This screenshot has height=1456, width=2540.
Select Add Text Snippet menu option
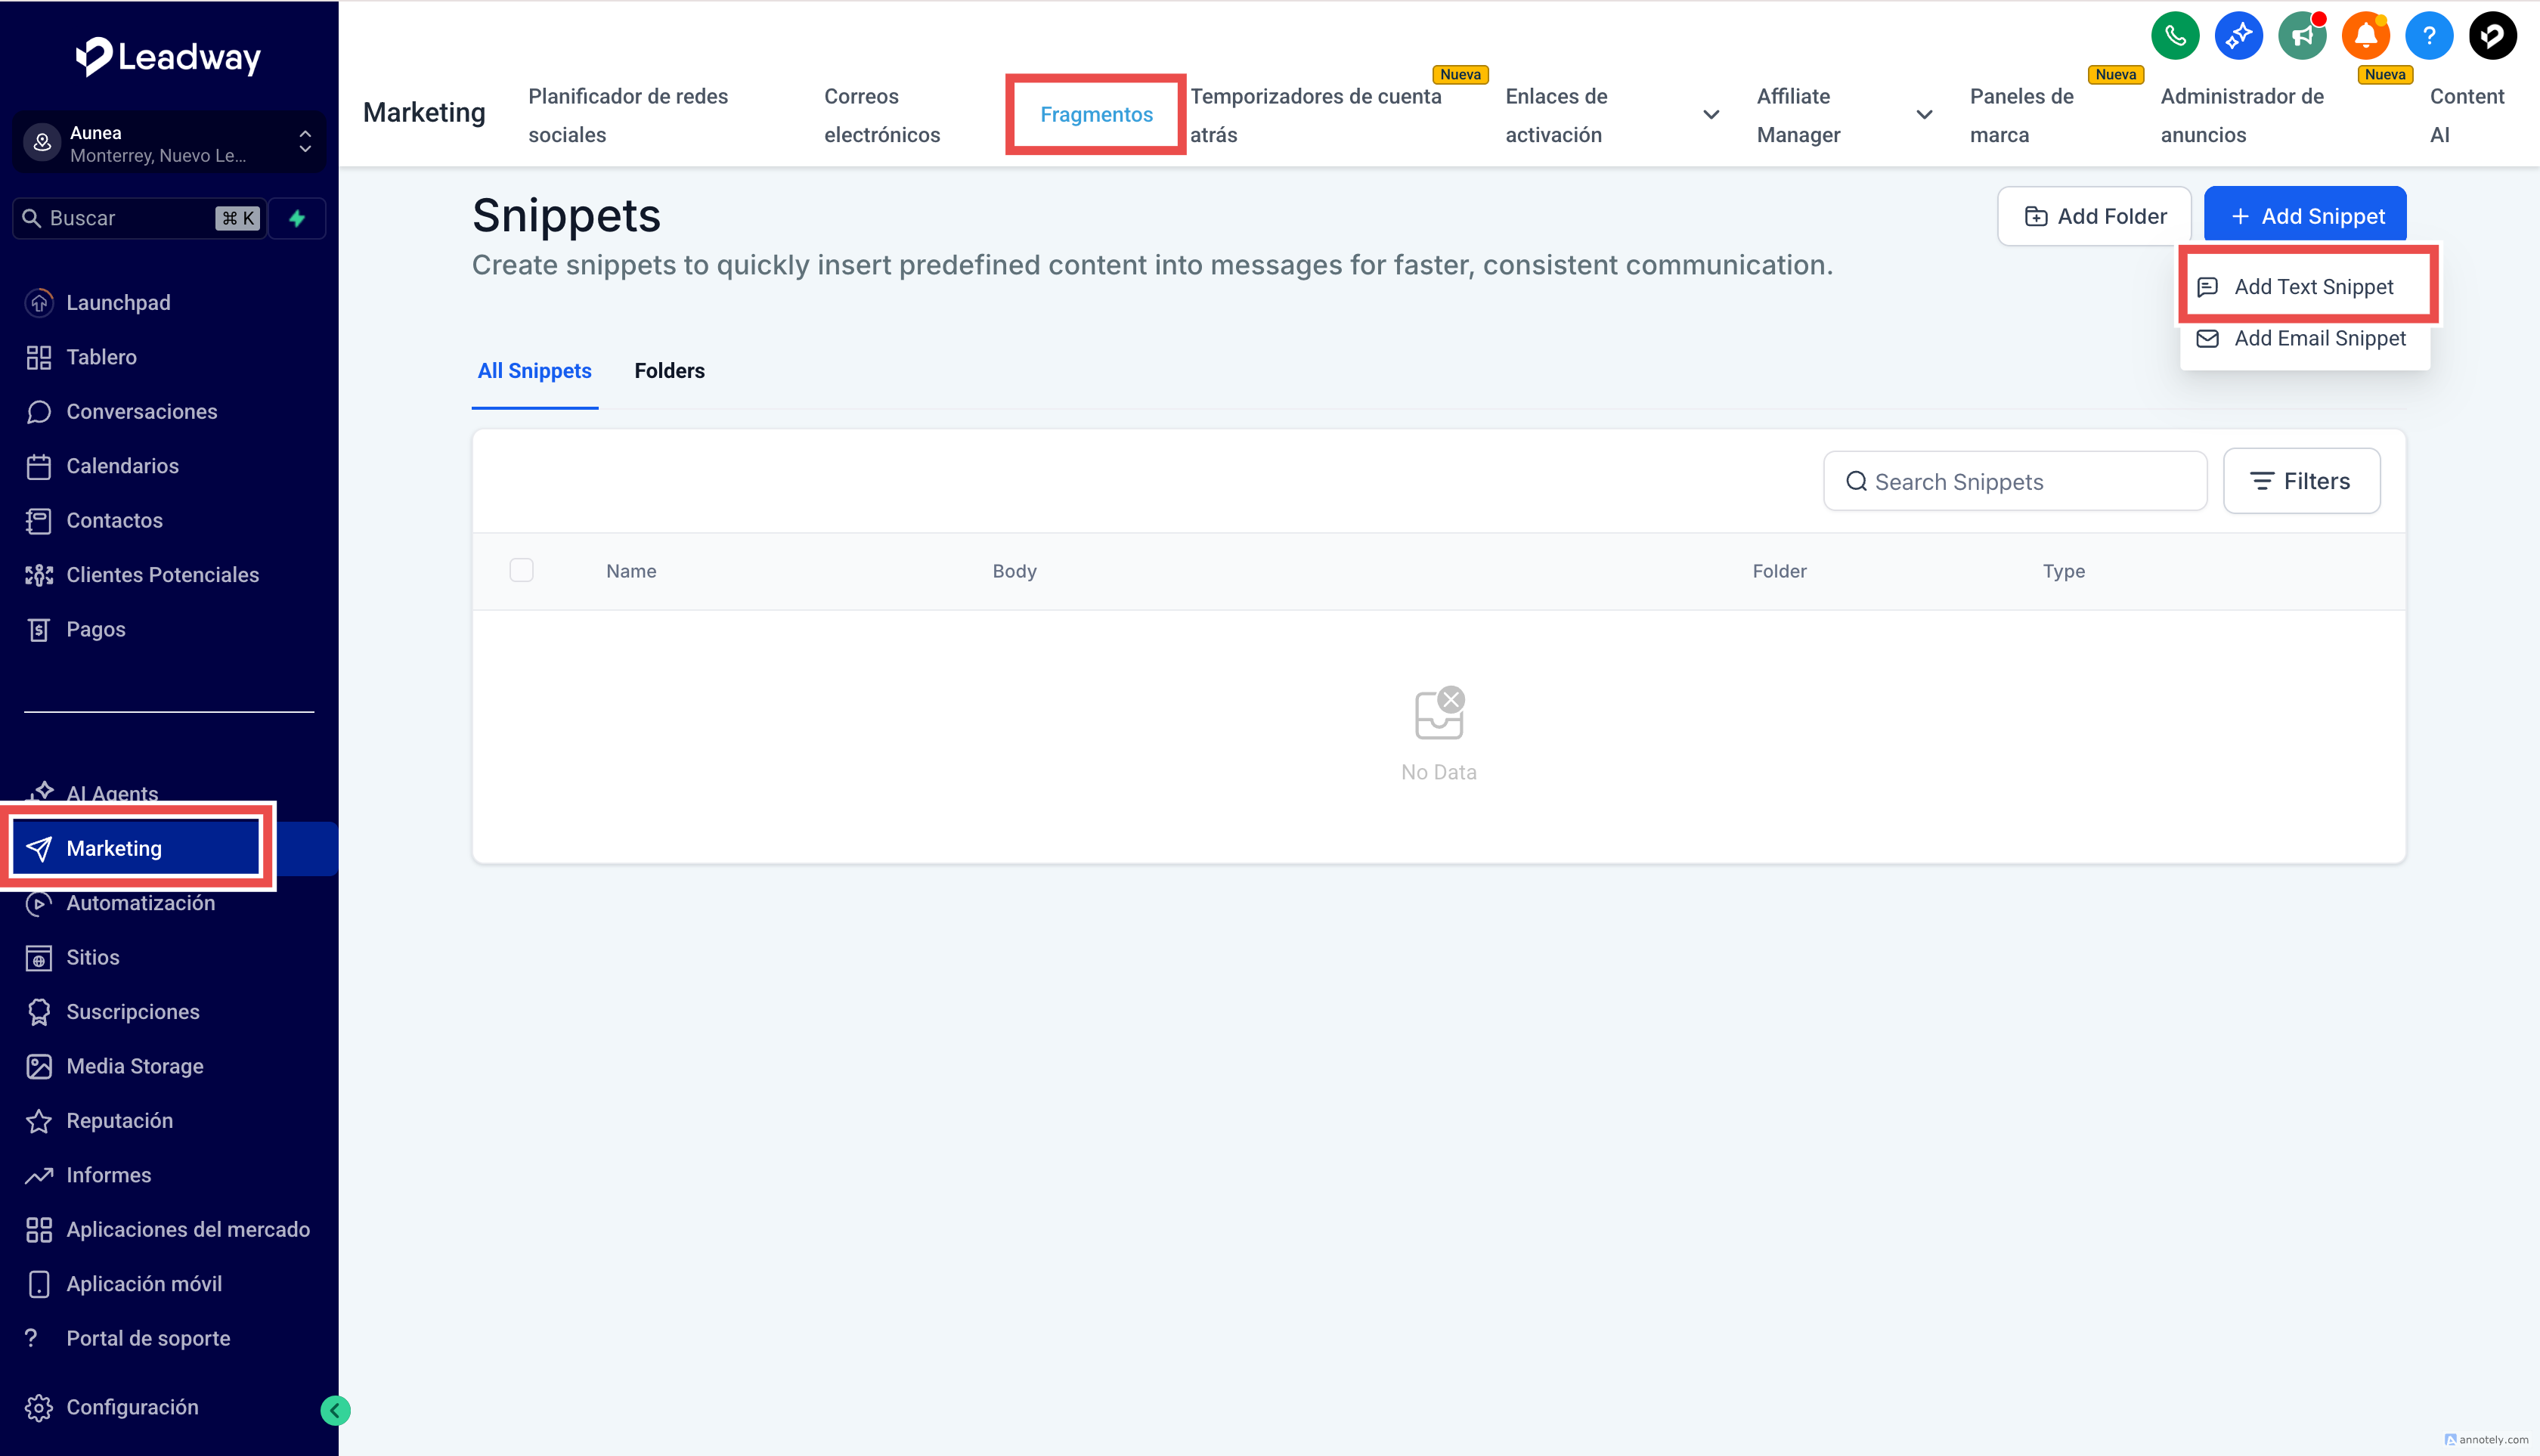pos(2313,287)
